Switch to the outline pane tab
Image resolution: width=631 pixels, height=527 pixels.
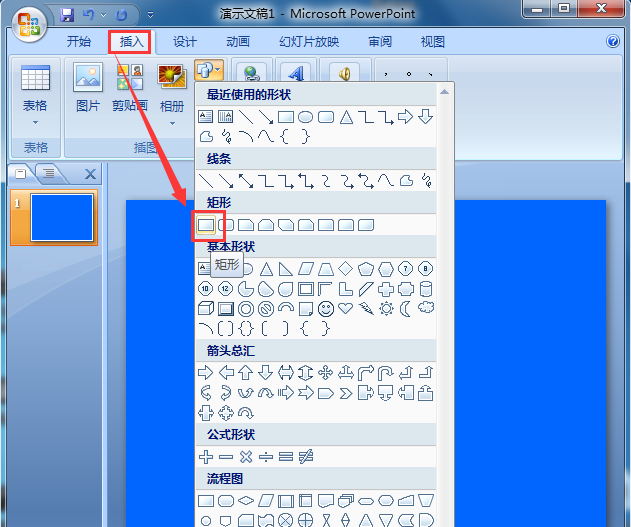[49, 173]
